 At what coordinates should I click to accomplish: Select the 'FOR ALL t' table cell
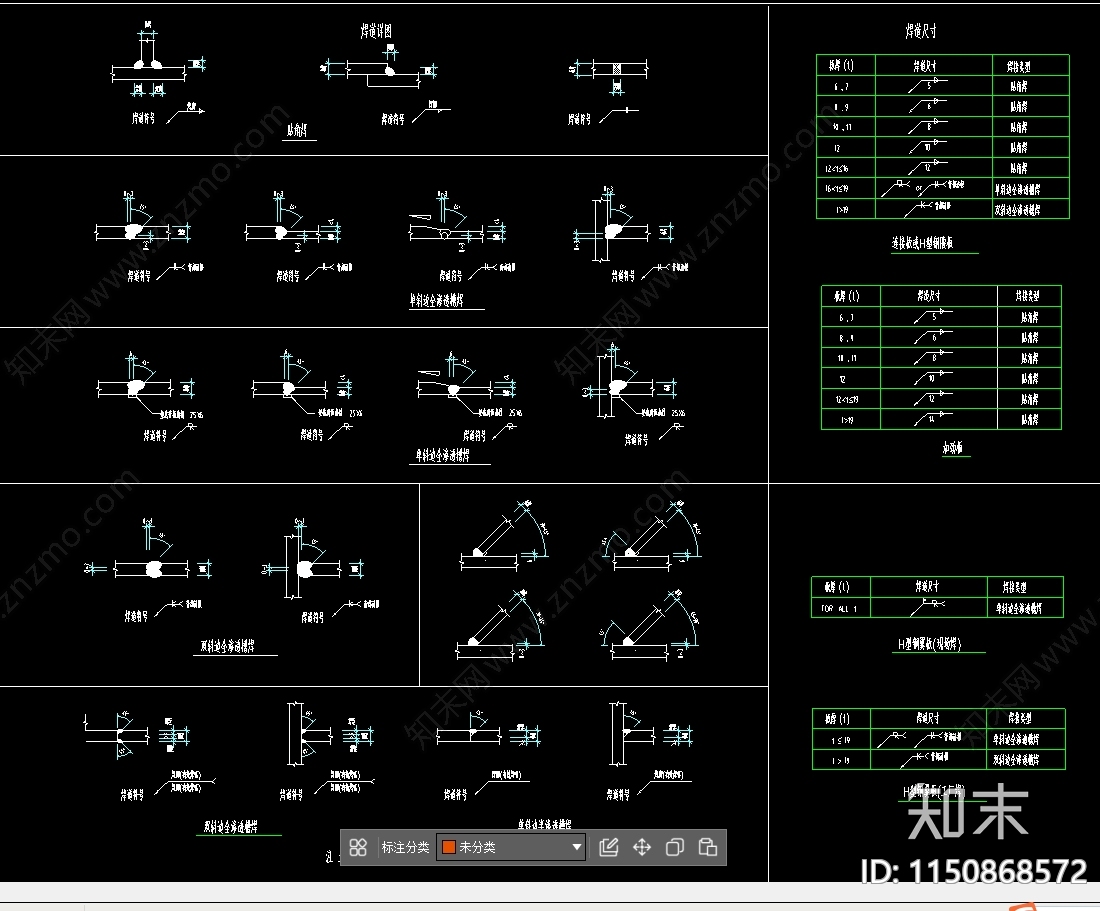coord(840,608)
